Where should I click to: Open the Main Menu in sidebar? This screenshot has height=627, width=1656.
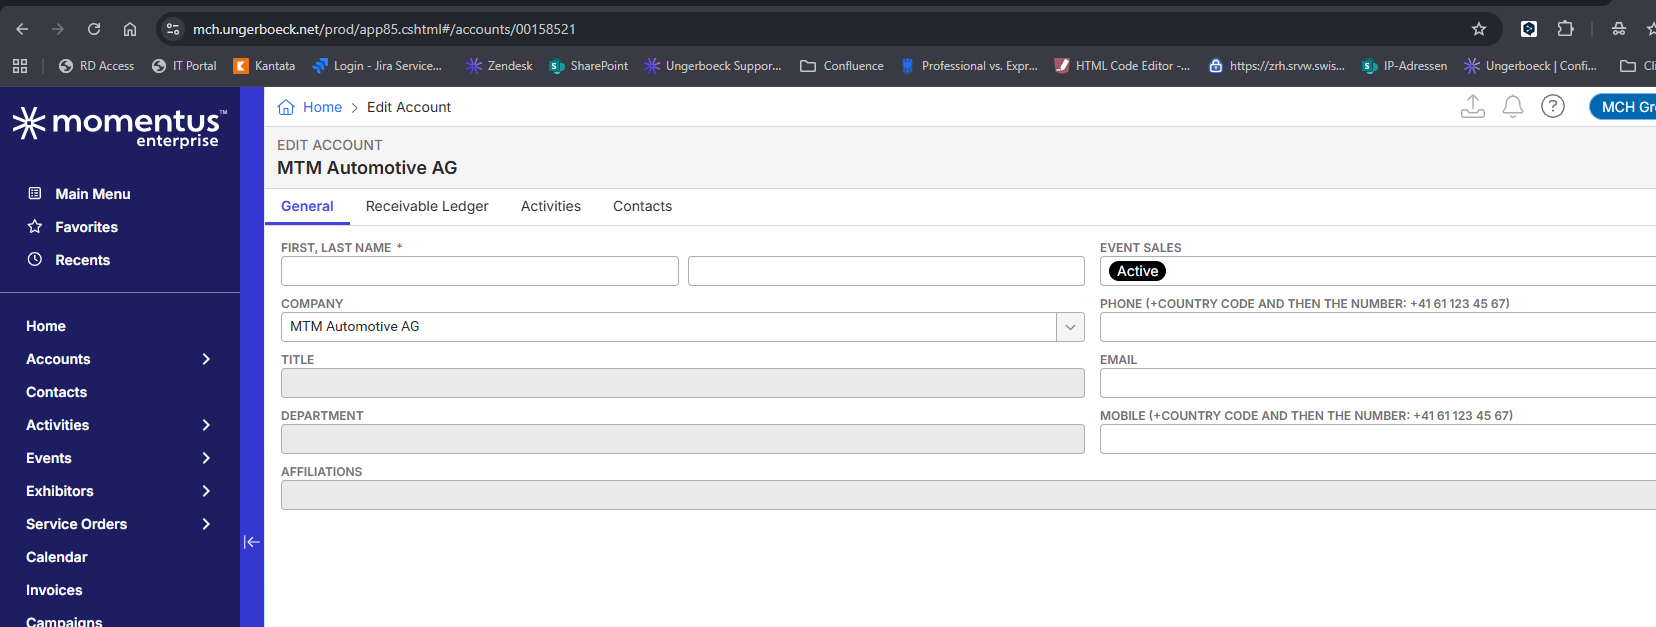[x=93, y=194]
